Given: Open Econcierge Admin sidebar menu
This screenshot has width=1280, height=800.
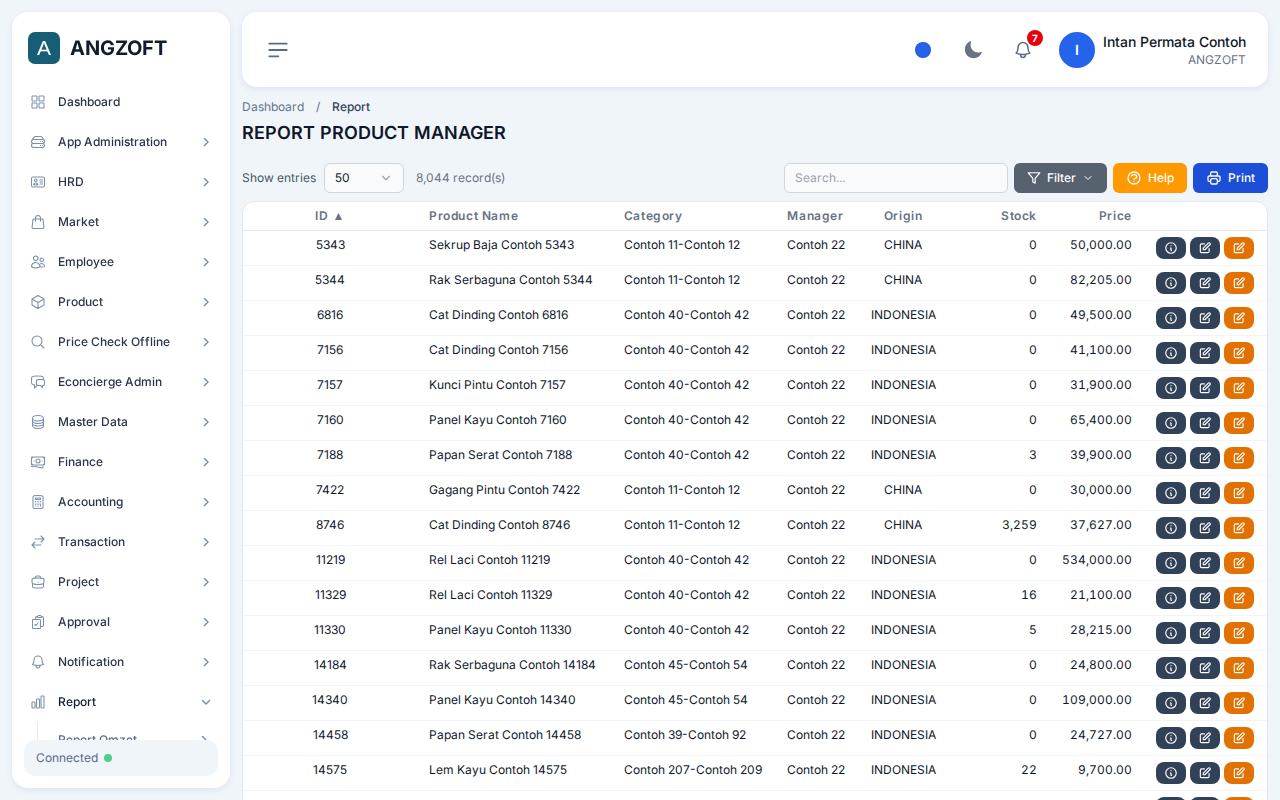Looking at the screenshot, I should point(121,382).
